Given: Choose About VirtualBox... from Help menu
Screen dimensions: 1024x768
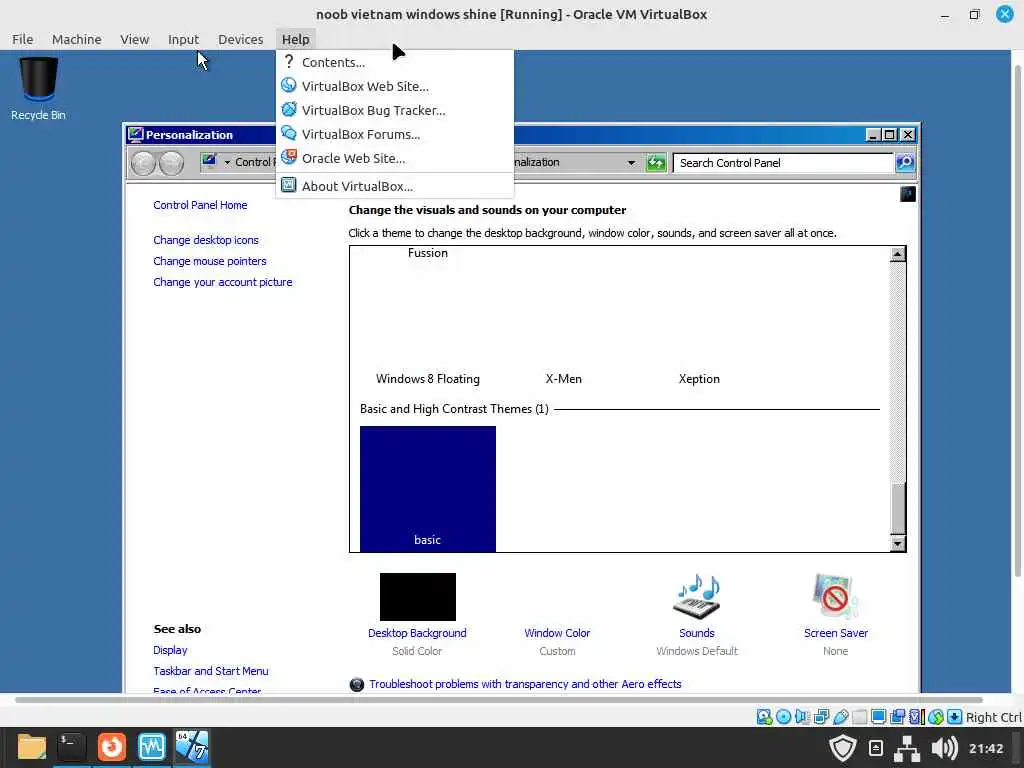Looking at the screenshot, I should (394, 186).
